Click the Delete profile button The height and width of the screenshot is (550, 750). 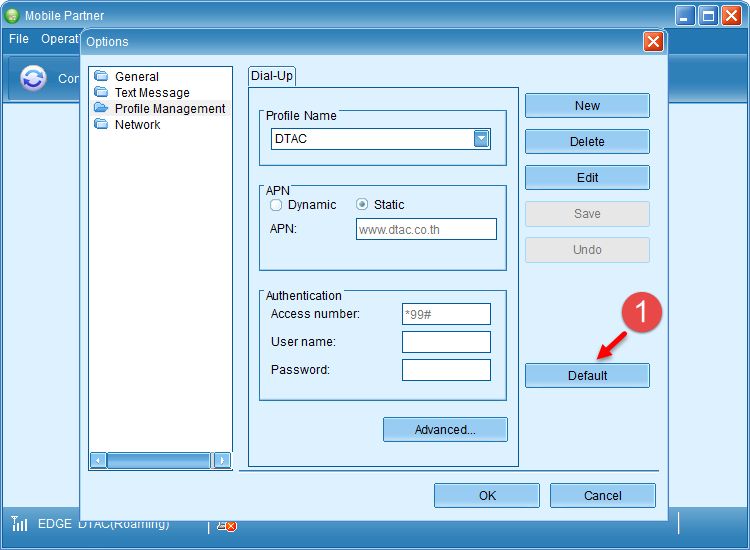(587, 142)
